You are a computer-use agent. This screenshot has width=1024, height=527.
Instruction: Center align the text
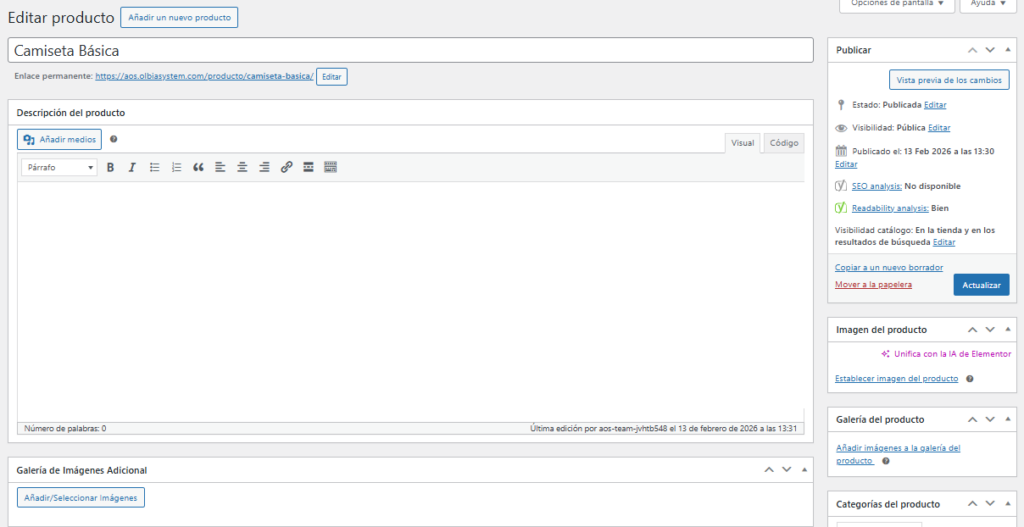(242, 168)
